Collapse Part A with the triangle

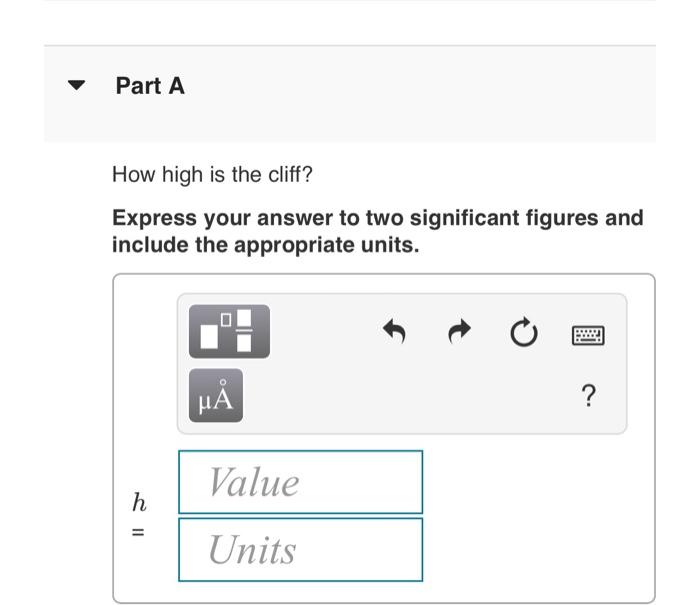point(76,85)
